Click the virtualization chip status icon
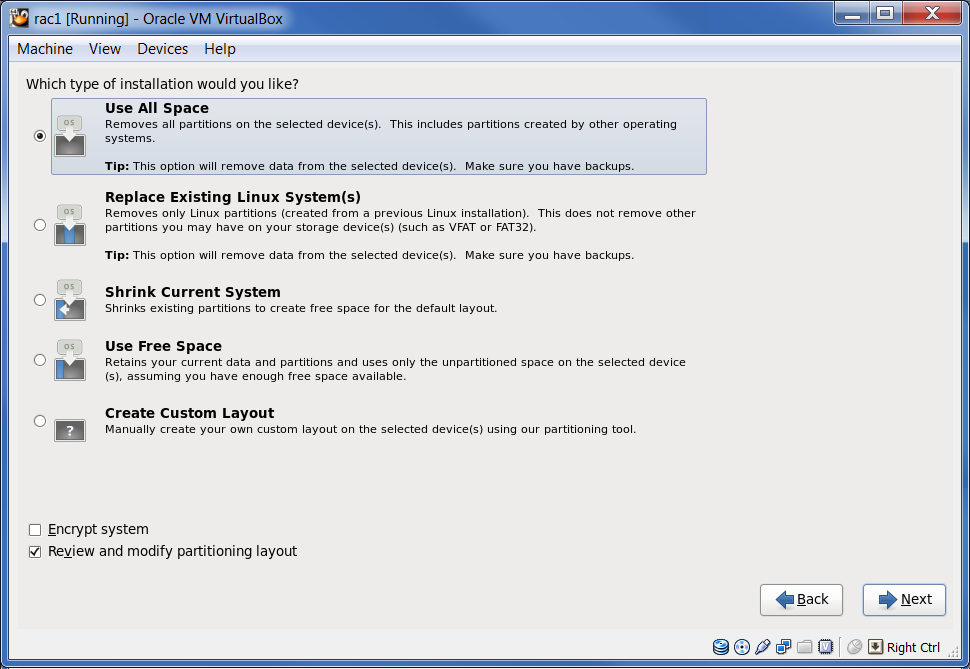Image resolution: width=970 pixels, height=669 pixels. 826,647
